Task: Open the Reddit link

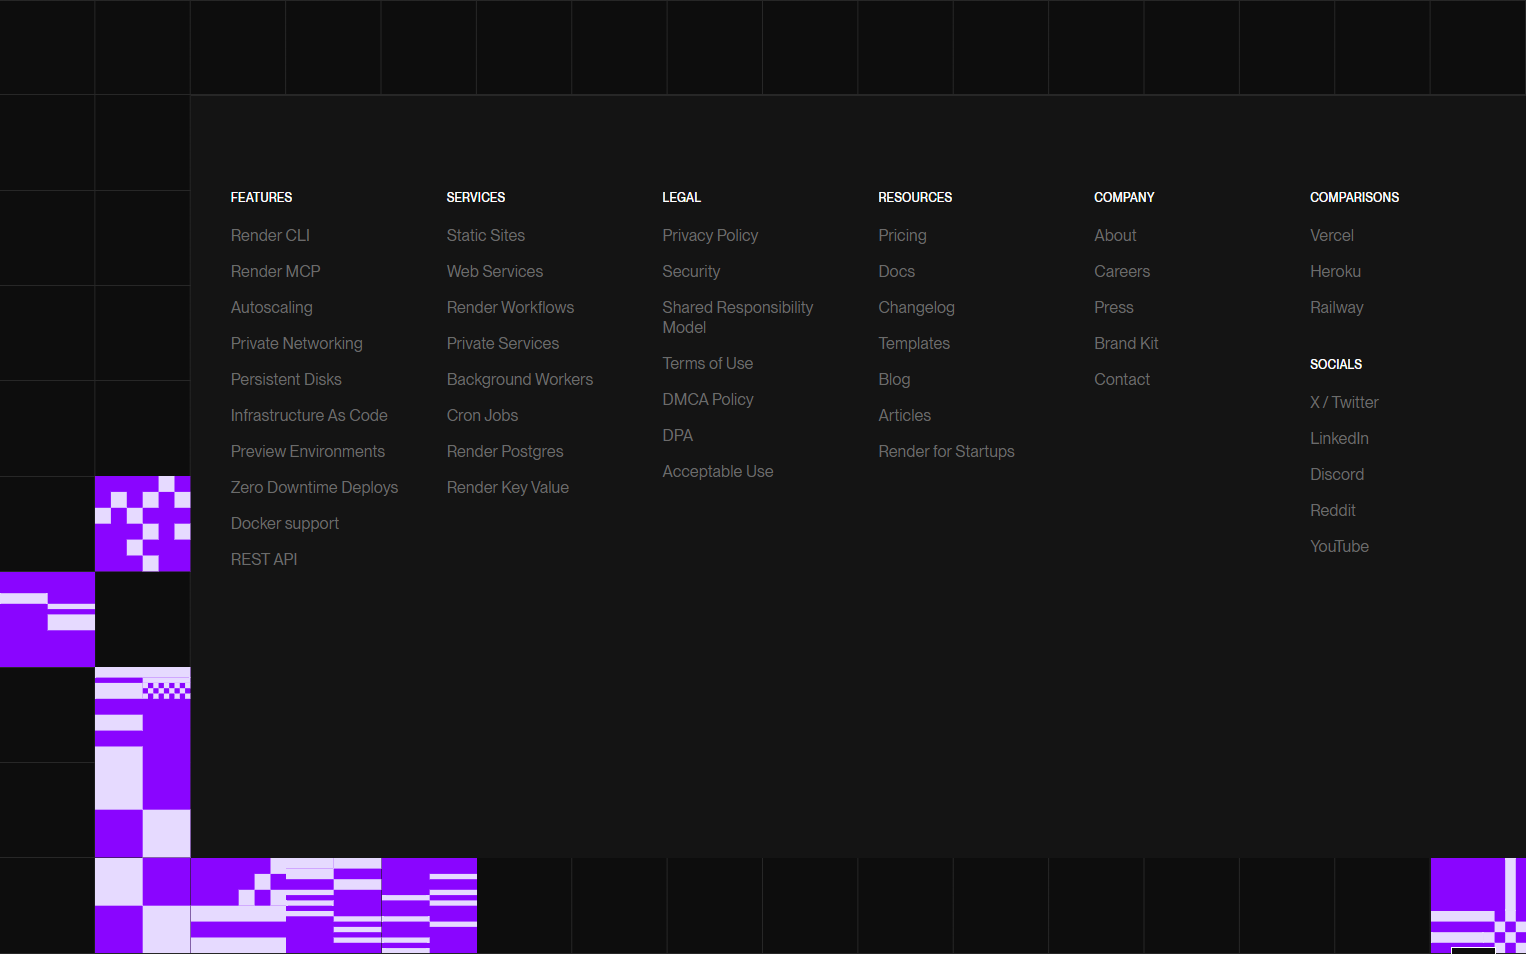Action: [1332, 510]
